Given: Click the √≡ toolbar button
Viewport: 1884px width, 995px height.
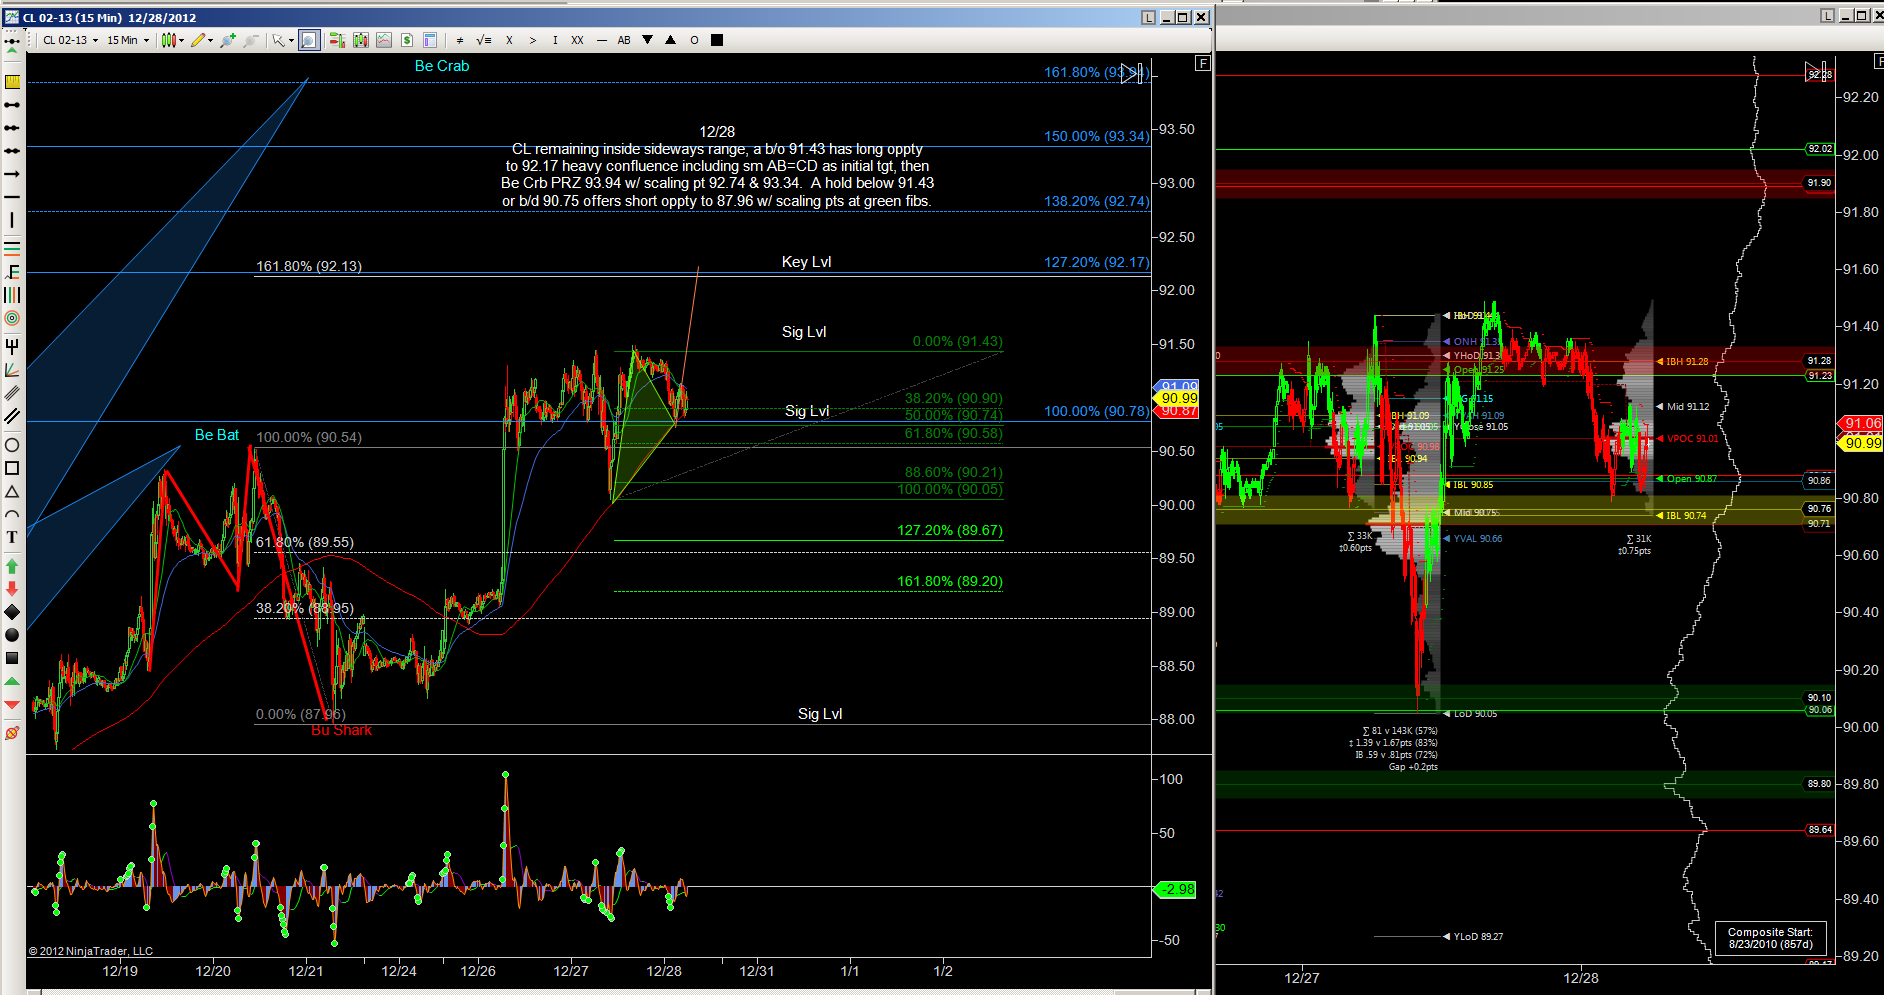Looking at the screenshot, I should tap(484, 40).
